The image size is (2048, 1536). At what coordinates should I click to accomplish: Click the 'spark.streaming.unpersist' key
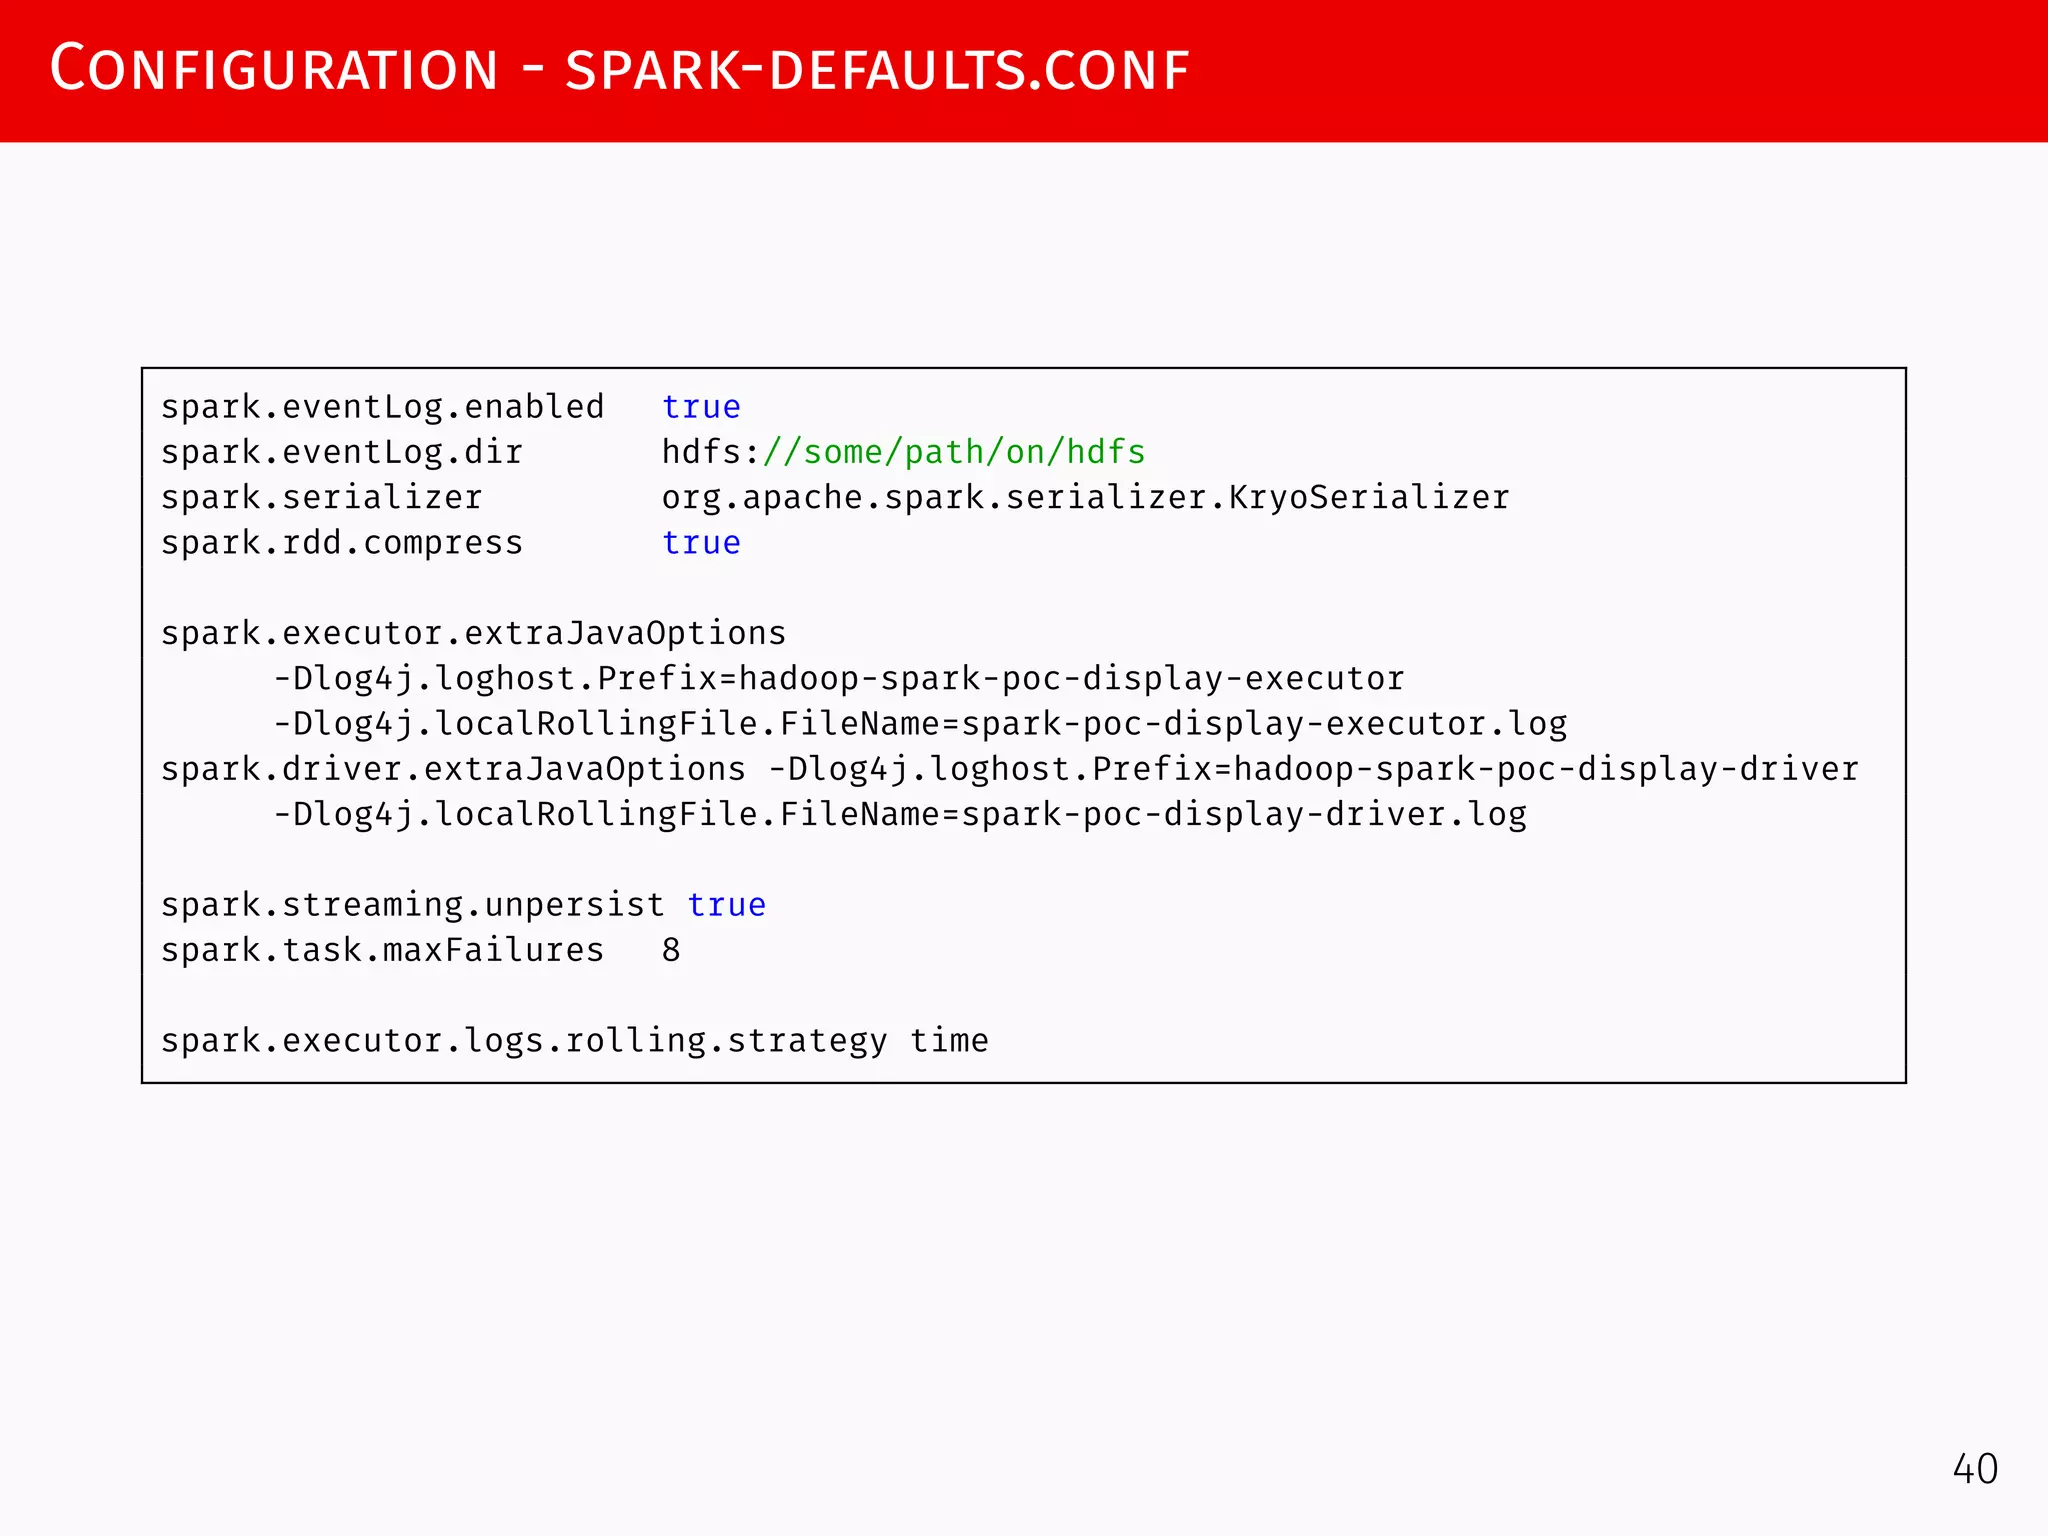412,905
